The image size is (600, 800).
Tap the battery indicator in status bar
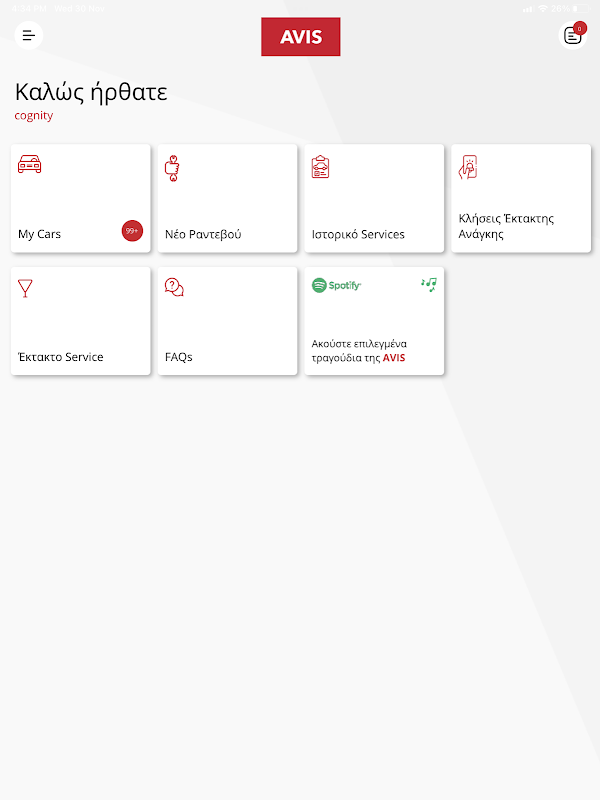click(581, 9)
